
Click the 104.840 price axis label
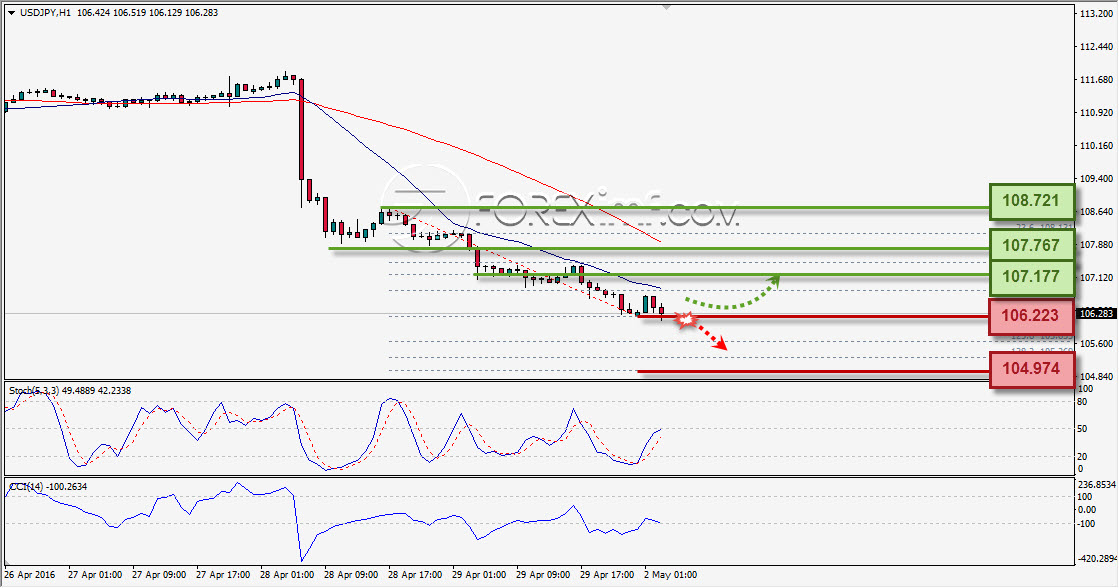[x=1096, y=376]
